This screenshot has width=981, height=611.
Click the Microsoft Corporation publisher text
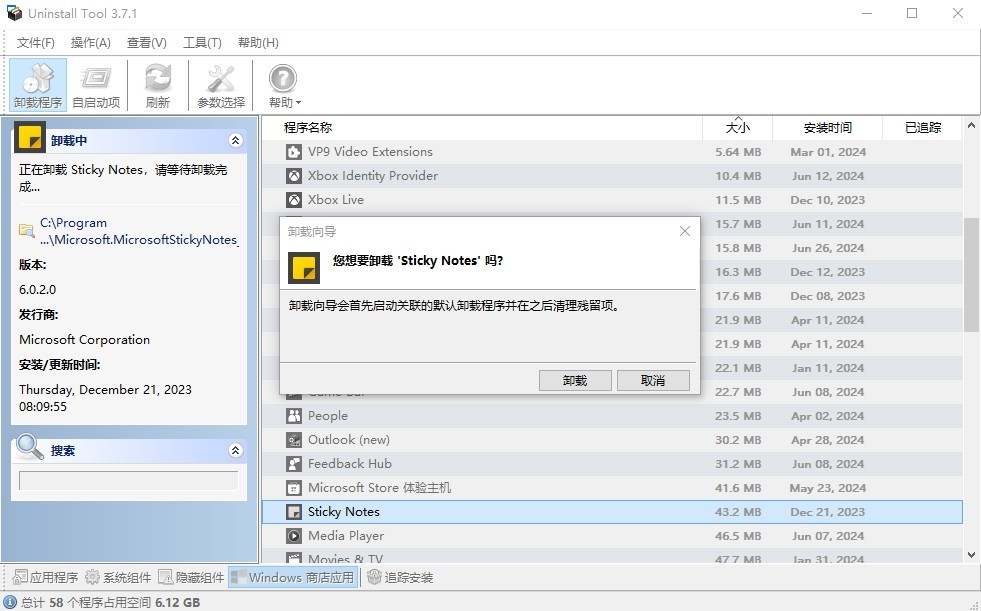tap(84, 340)
